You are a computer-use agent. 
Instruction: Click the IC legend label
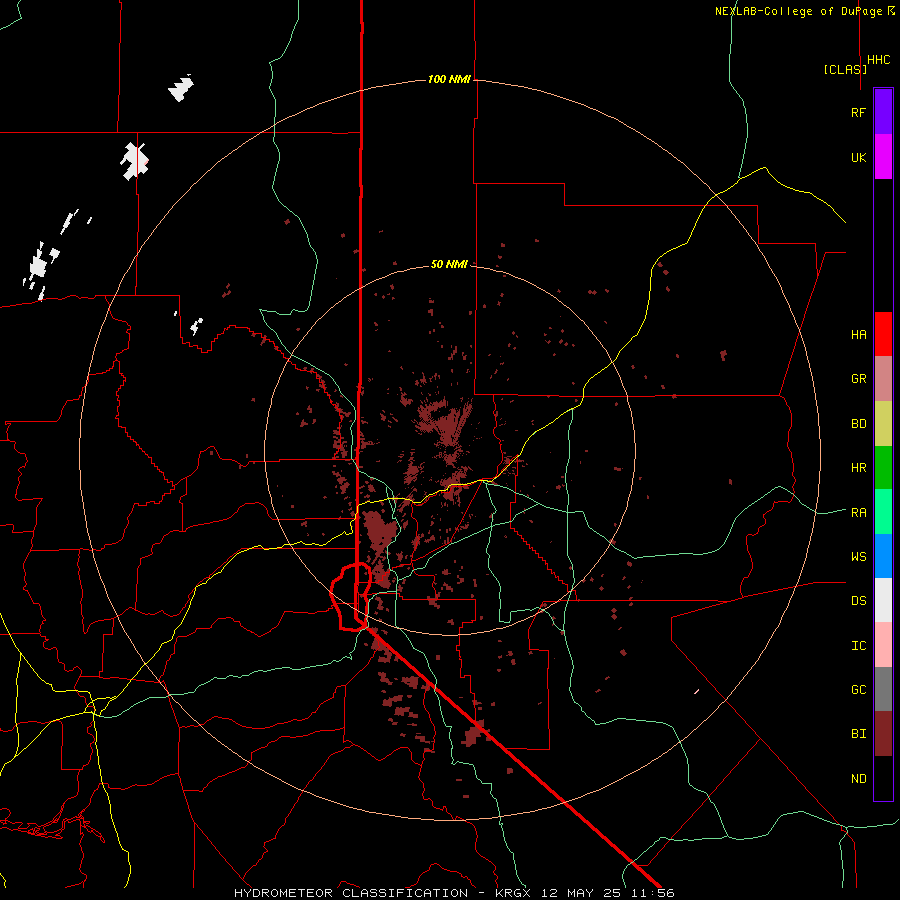click(x=858, y=646)
